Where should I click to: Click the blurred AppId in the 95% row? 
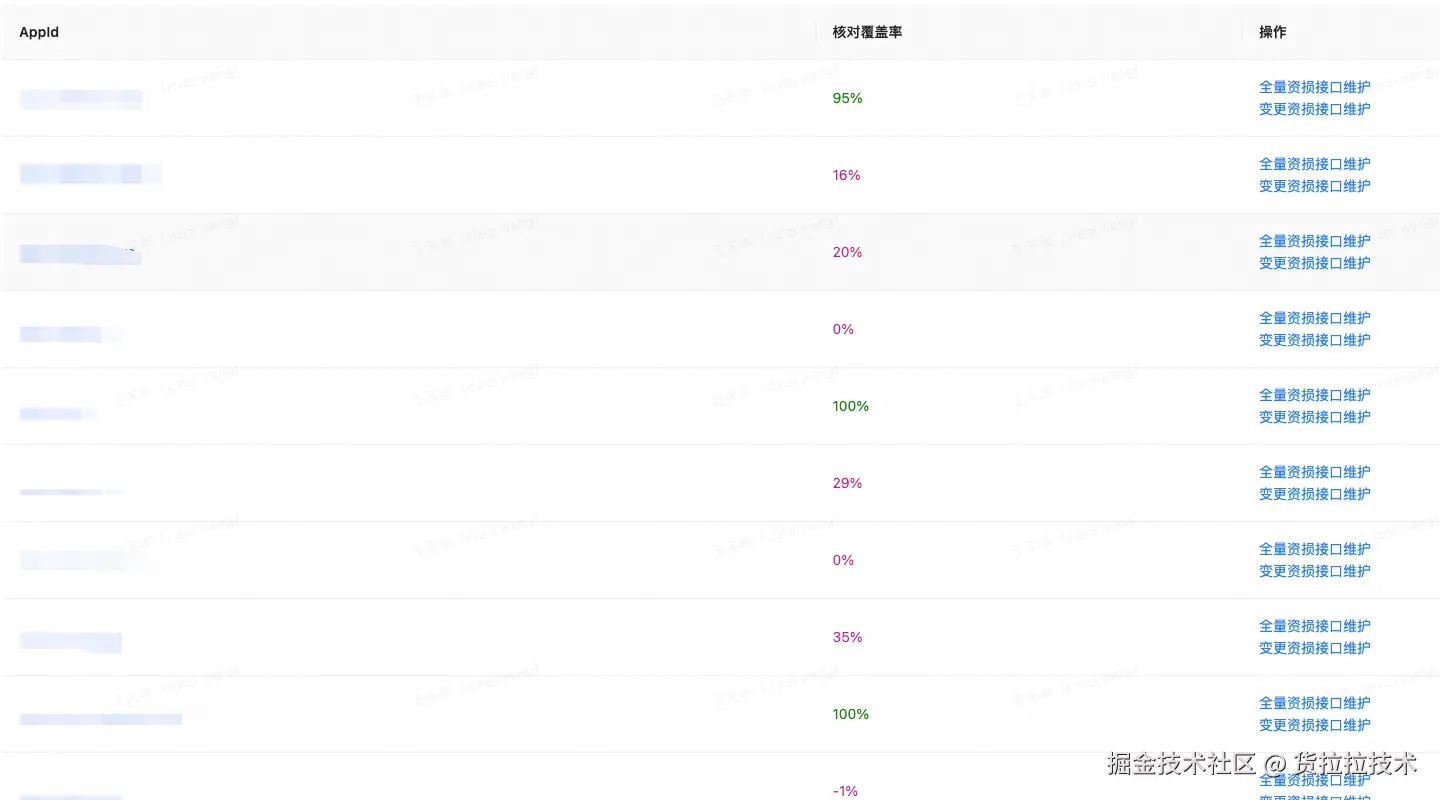[80, 98]
